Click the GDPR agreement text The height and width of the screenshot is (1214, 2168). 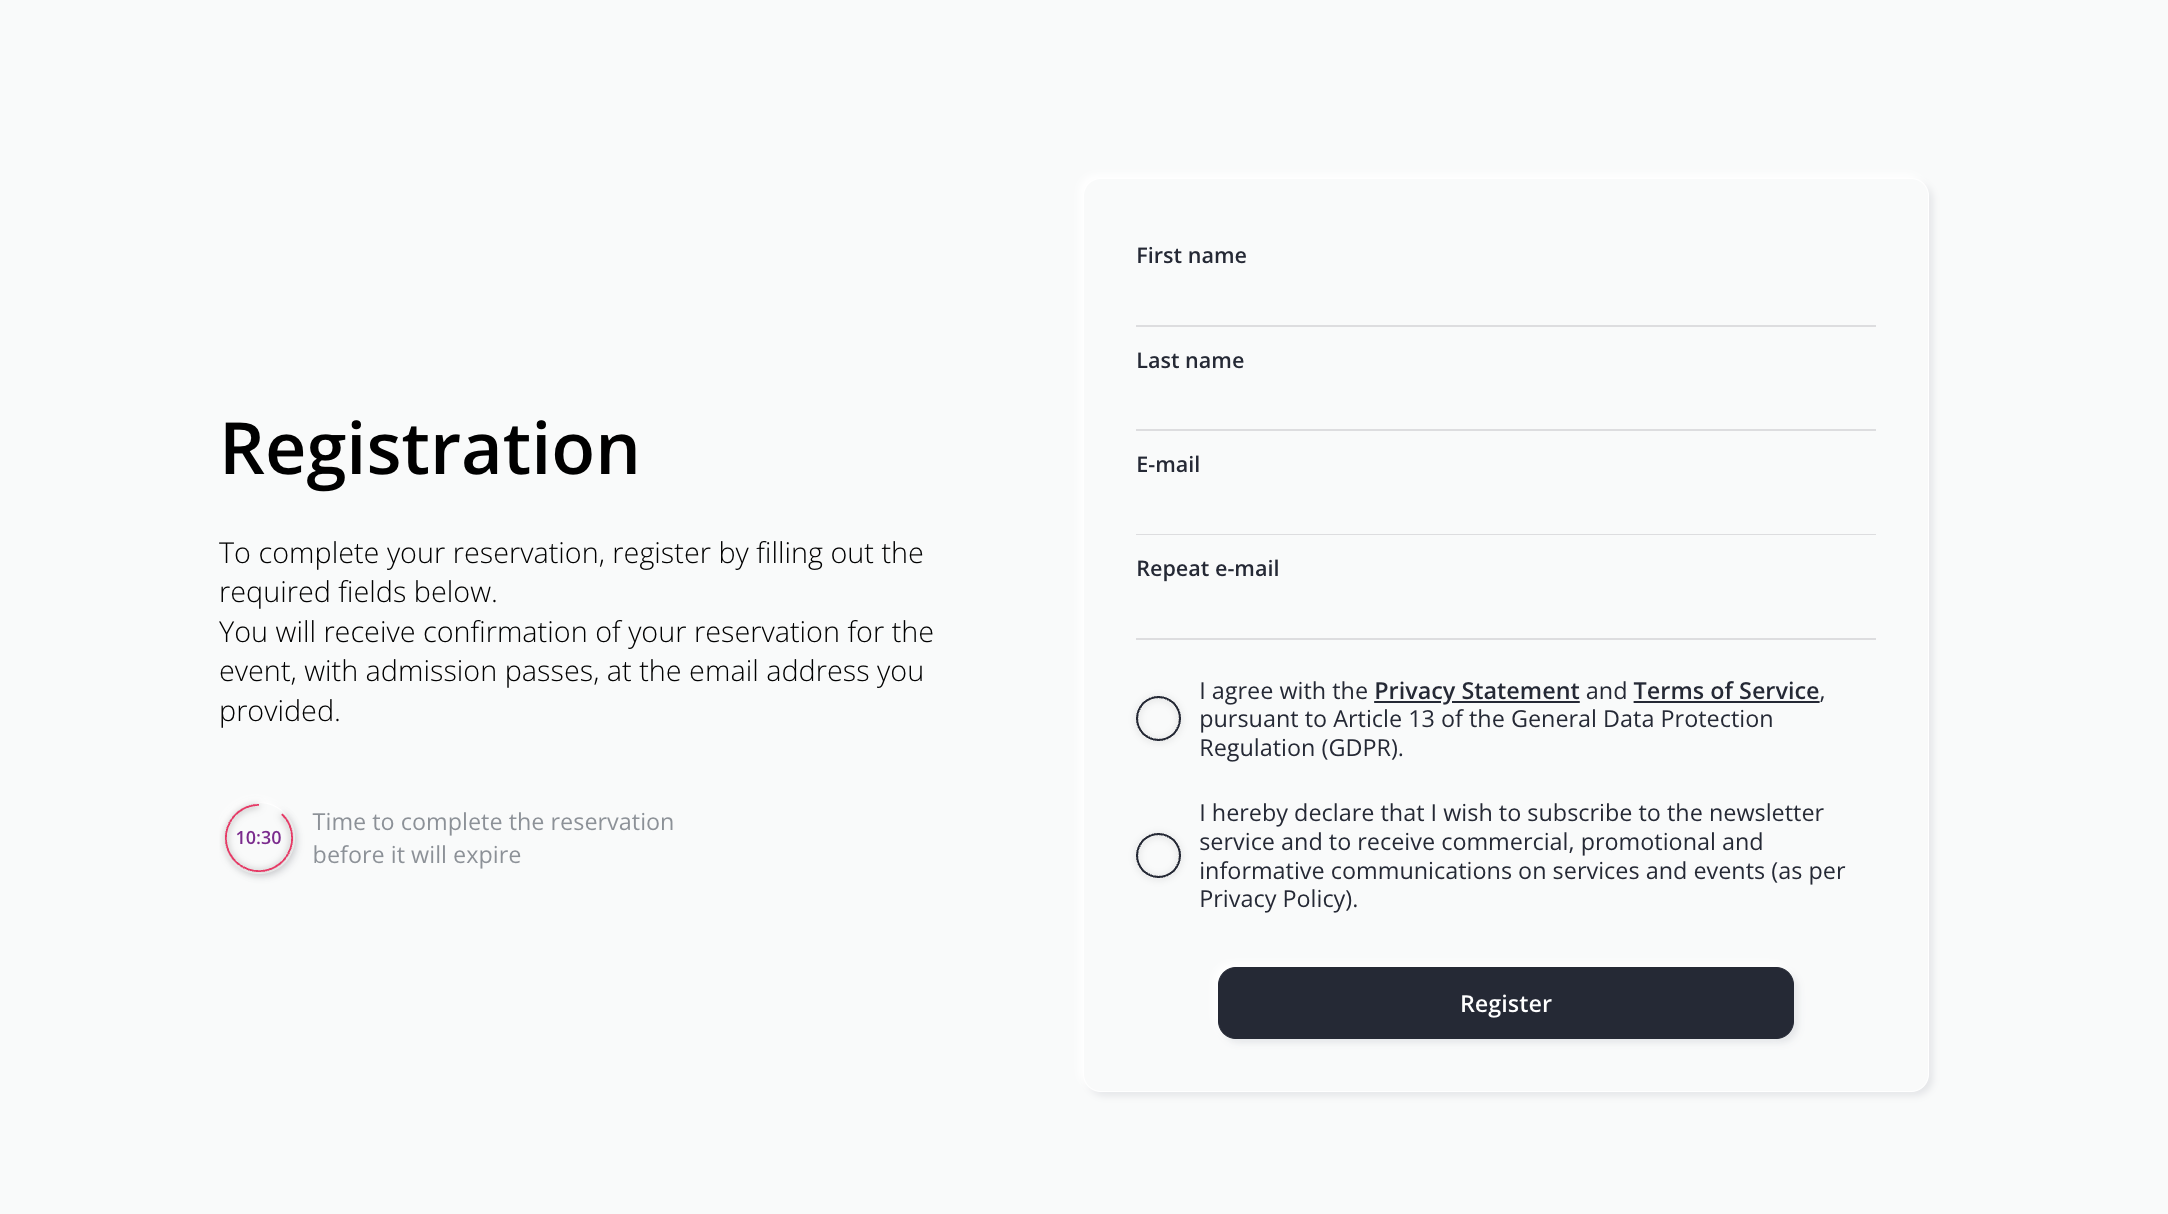tap(1512, 718)
